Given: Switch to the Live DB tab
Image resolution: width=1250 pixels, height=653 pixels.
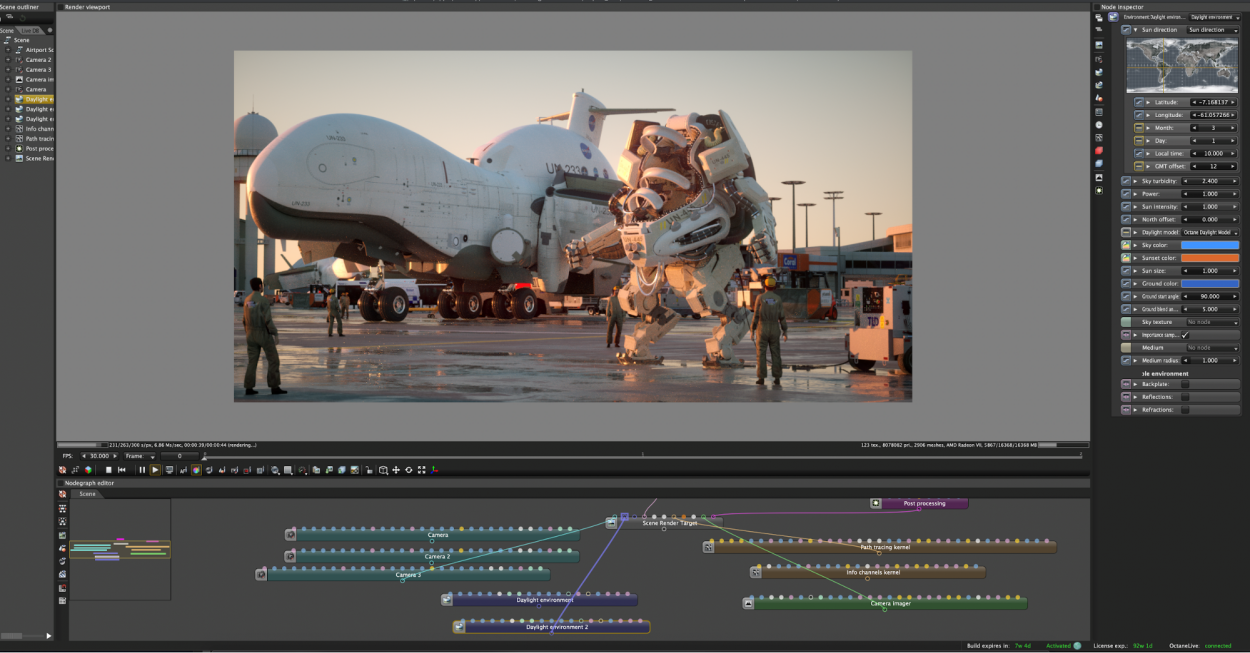Looking at the screenshot, I should pos(30,31).
